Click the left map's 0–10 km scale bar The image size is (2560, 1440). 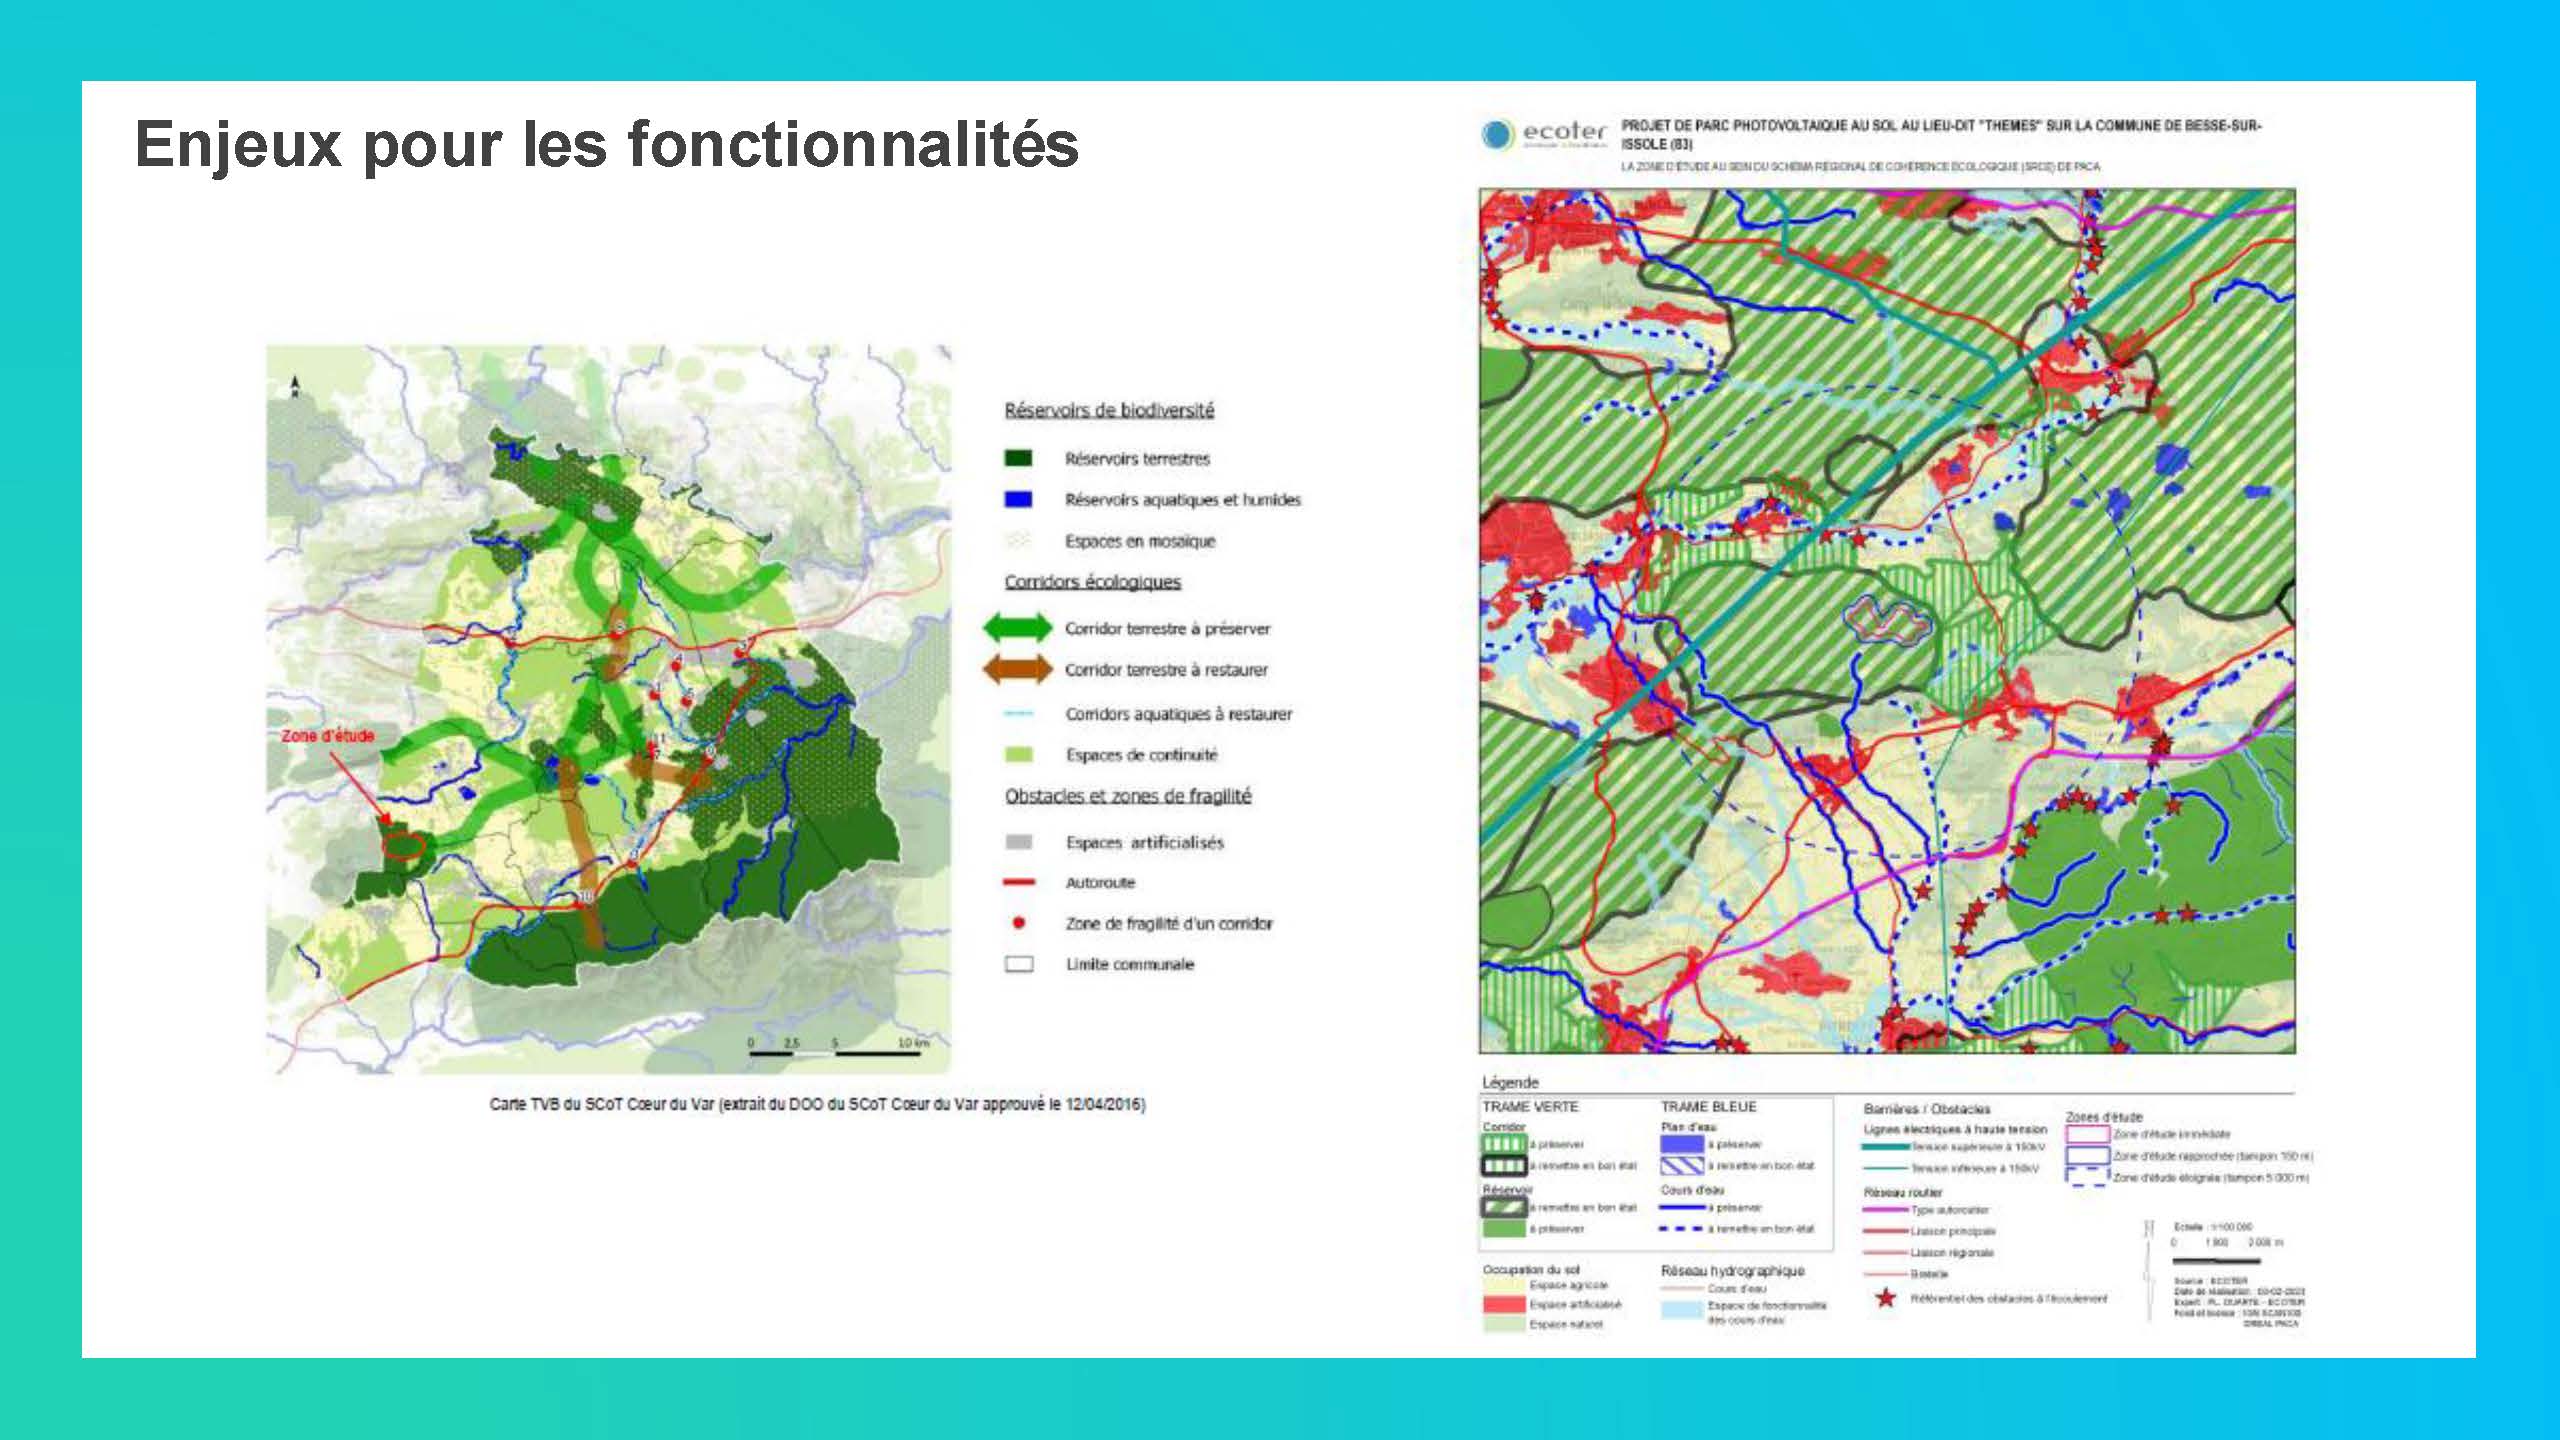tap(838, 1047)
